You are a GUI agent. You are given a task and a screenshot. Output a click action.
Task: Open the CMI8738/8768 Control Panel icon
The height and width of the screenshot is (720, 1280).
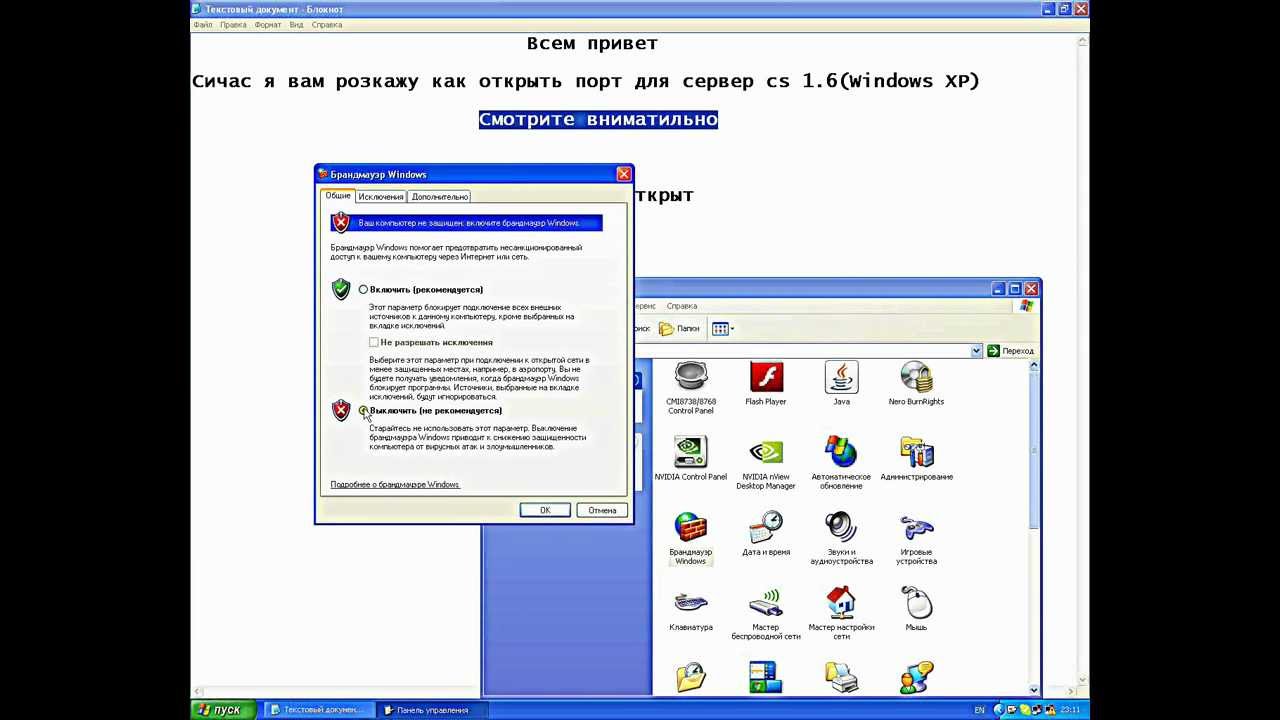[x=690, y=388]
